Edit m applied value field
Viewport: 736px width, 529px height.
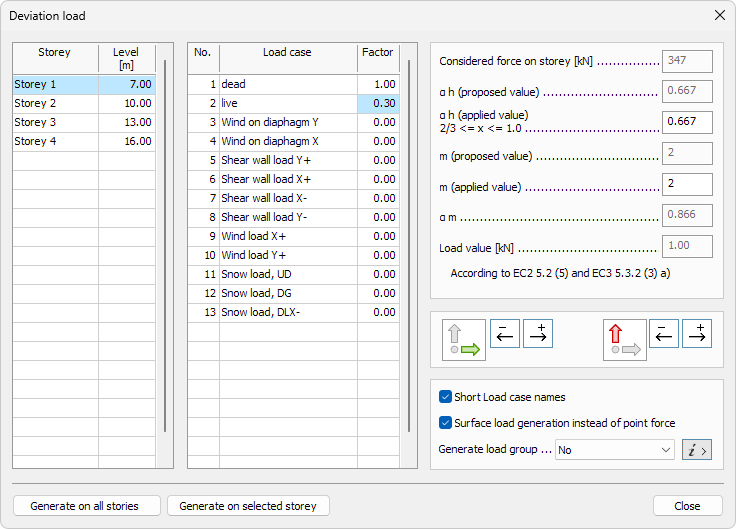point(687,184)
